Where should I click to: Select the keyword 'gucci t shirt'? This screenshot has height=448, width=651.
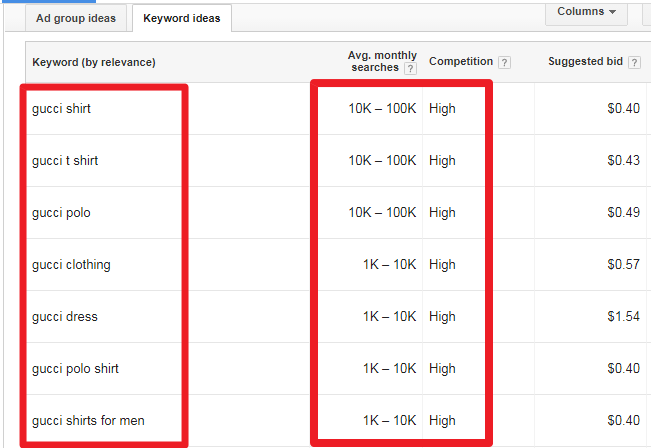[65, 161]
